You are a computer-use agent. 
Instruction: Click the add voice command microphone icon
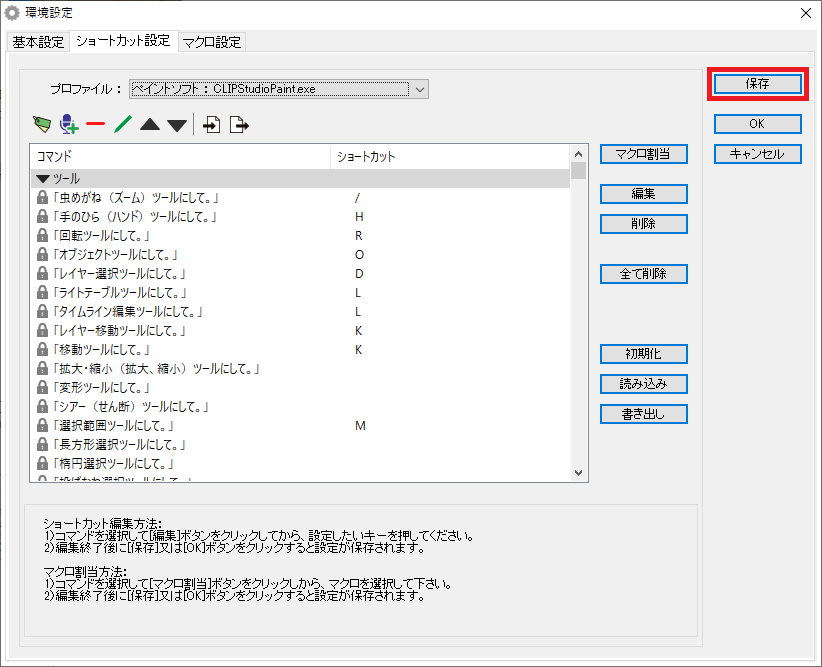click(69, 125)
